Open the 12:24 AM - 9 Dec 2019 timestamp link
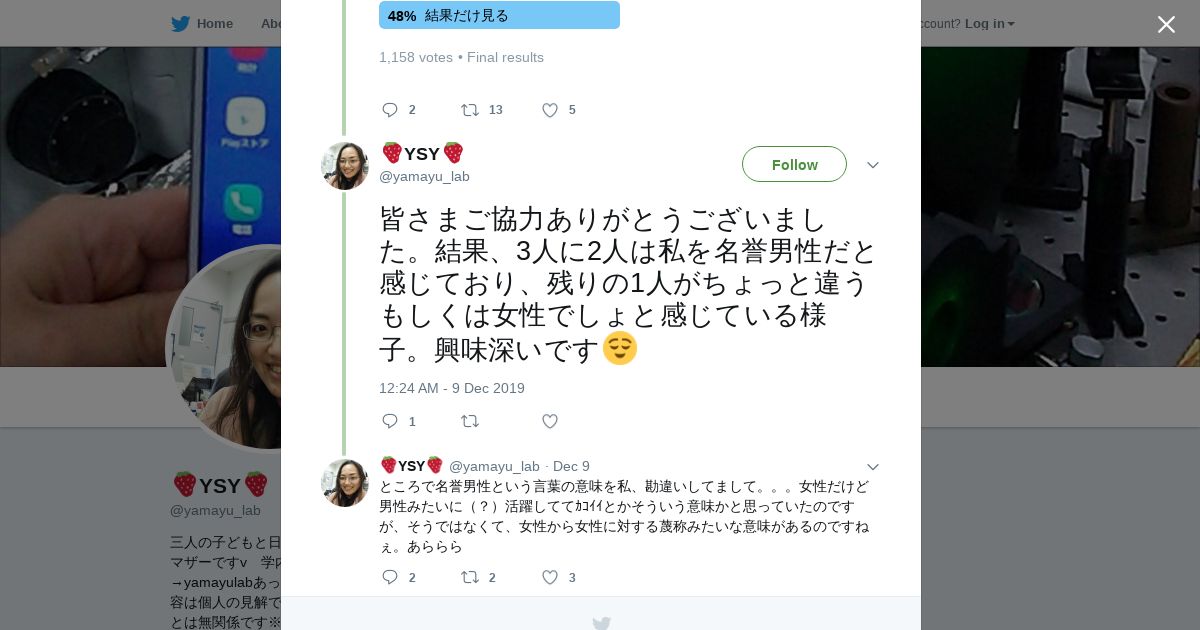Screen dimensions: 1200x630 click(451, 388)
